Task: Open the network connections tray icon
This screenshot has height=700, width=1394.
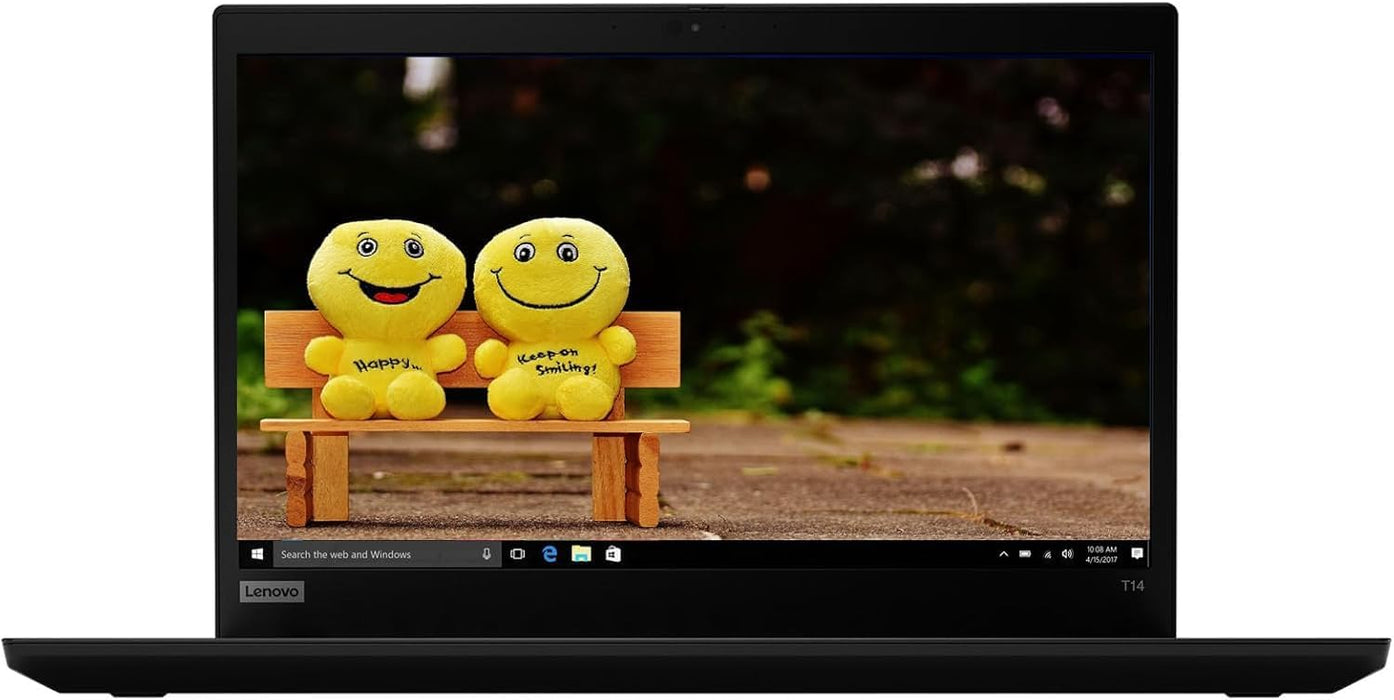Action: (1047, 554)
